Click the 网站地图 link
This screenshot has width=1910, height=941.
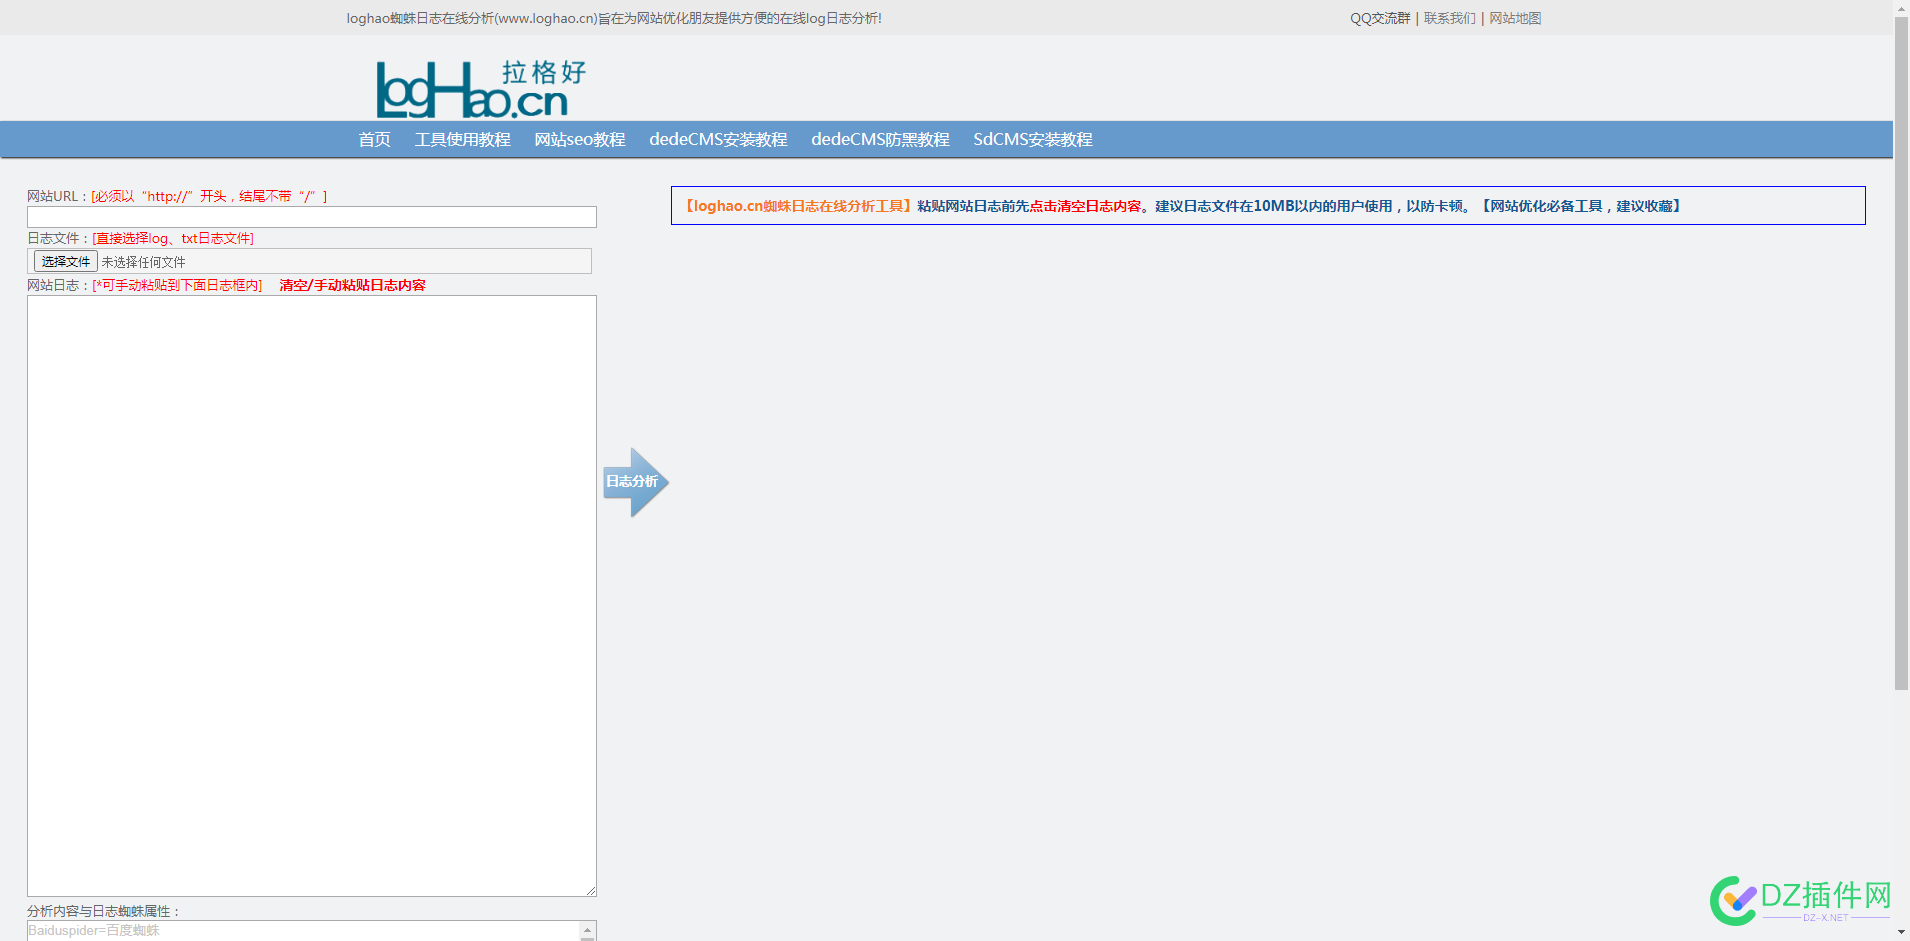[1515, 18]
